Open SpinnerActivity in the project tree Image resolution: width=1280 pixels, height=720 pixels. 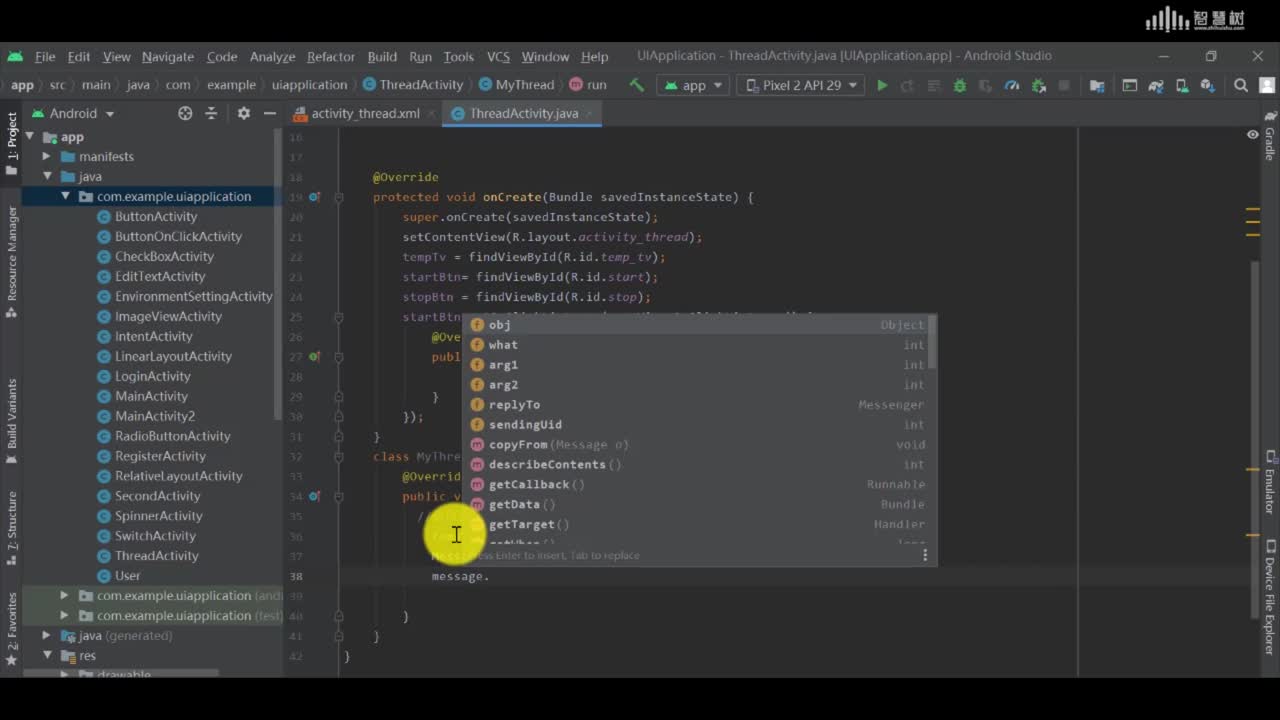158,516
